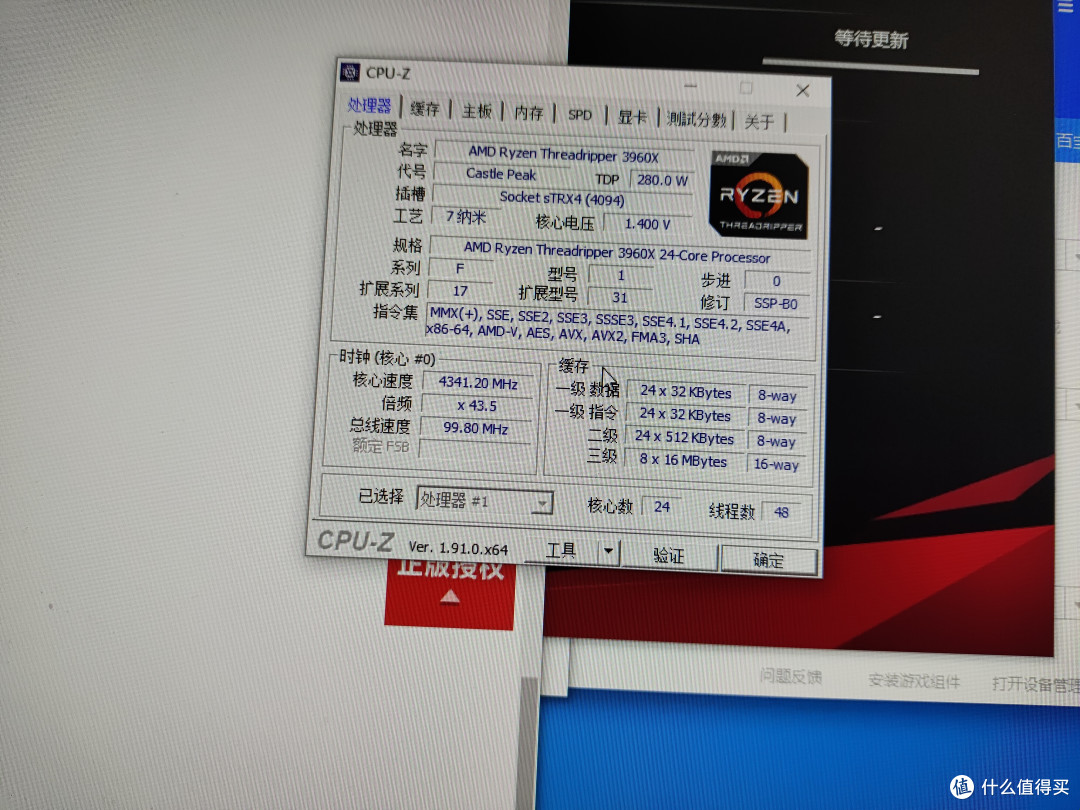Expand the 工具 dropdown arrow
Viewport: 1080px width, 810px height.
click(x=609, y=552)
